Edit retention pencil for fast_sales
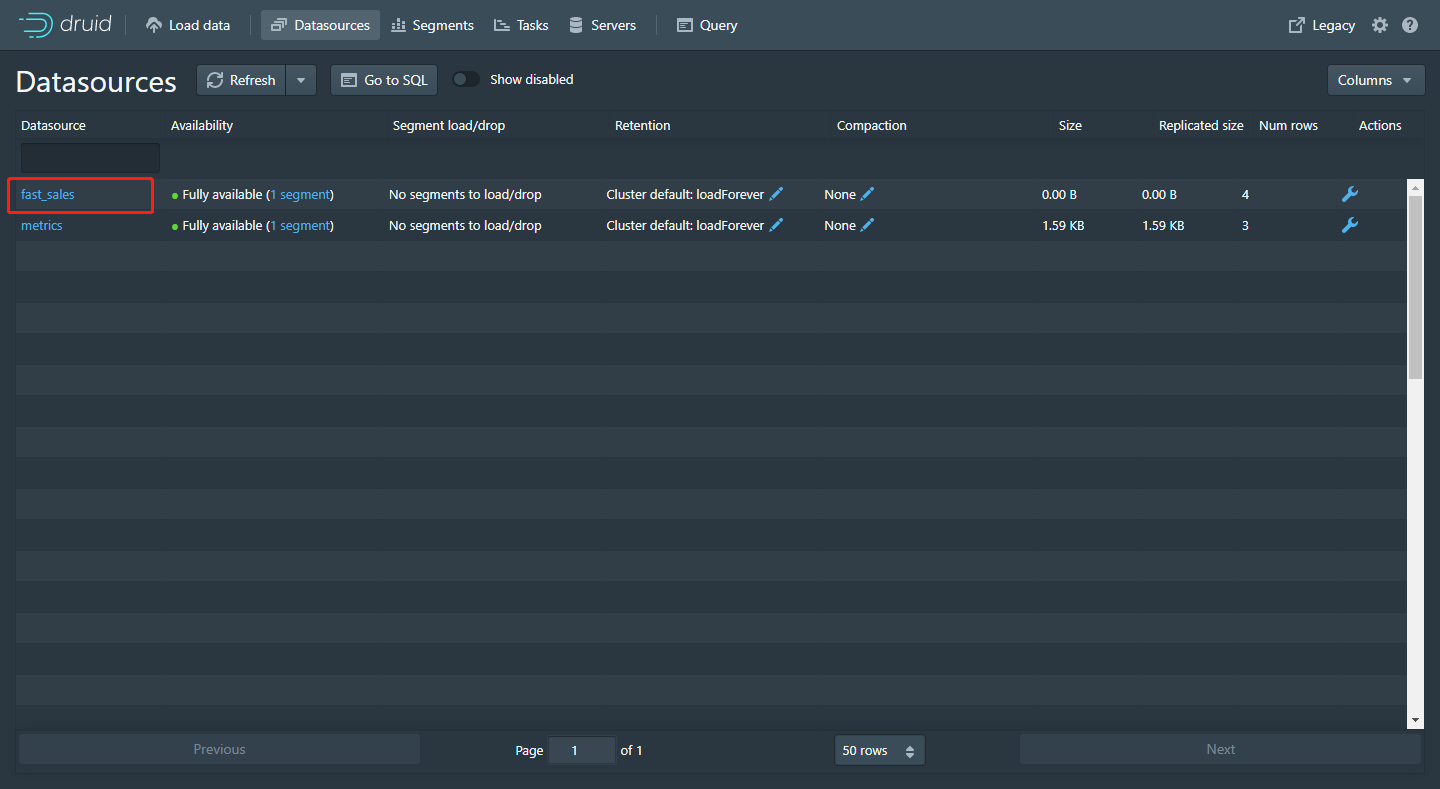Image resolution: width=1440 pixels, height=789 pixels. click(776, 194)
